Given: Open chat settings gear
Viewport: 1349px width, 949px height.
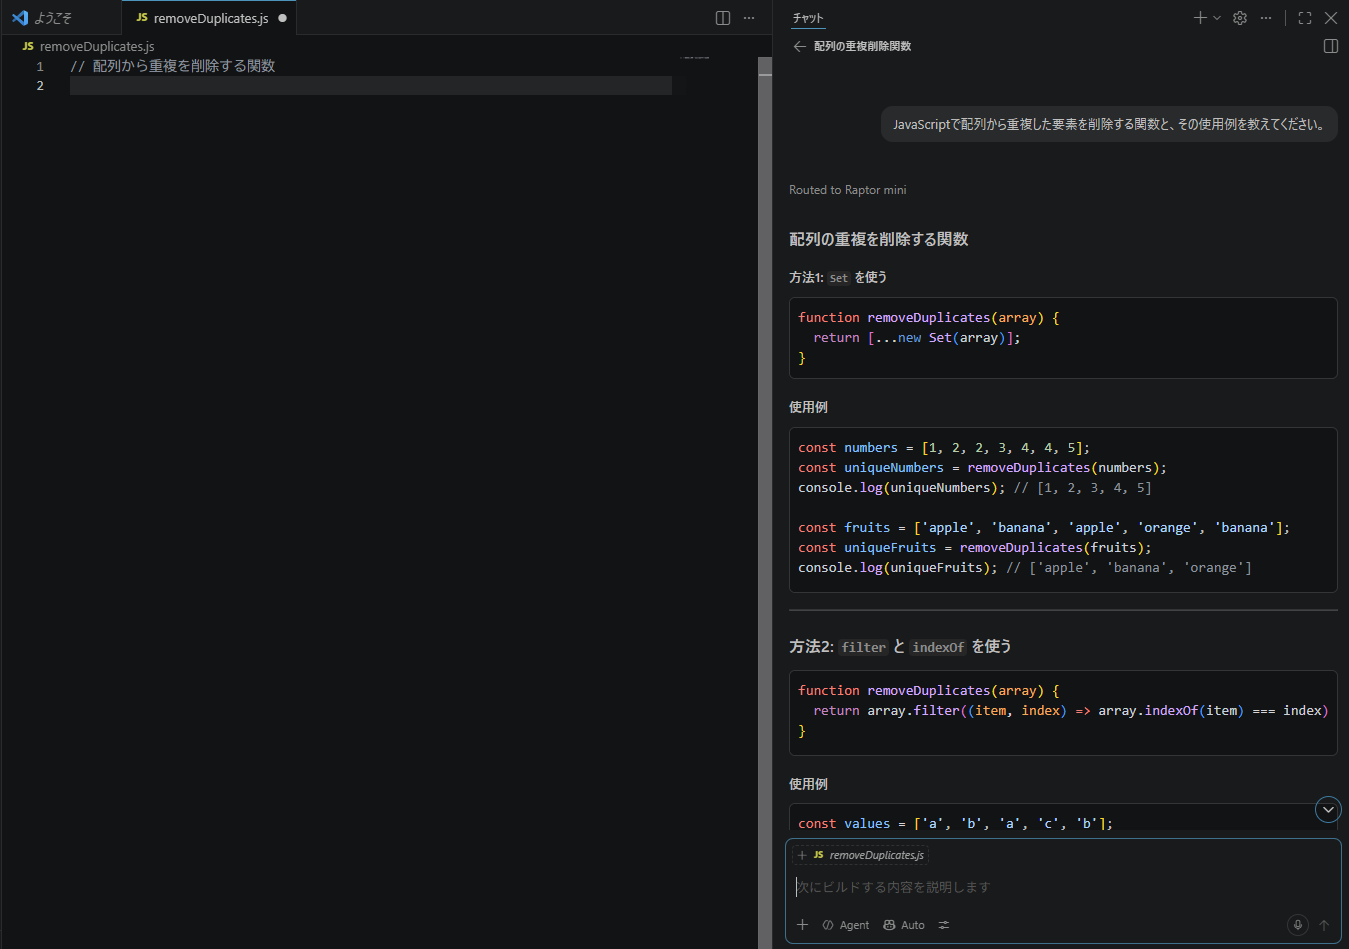Looking at the screenshot, I should (x=1240, y=18).
